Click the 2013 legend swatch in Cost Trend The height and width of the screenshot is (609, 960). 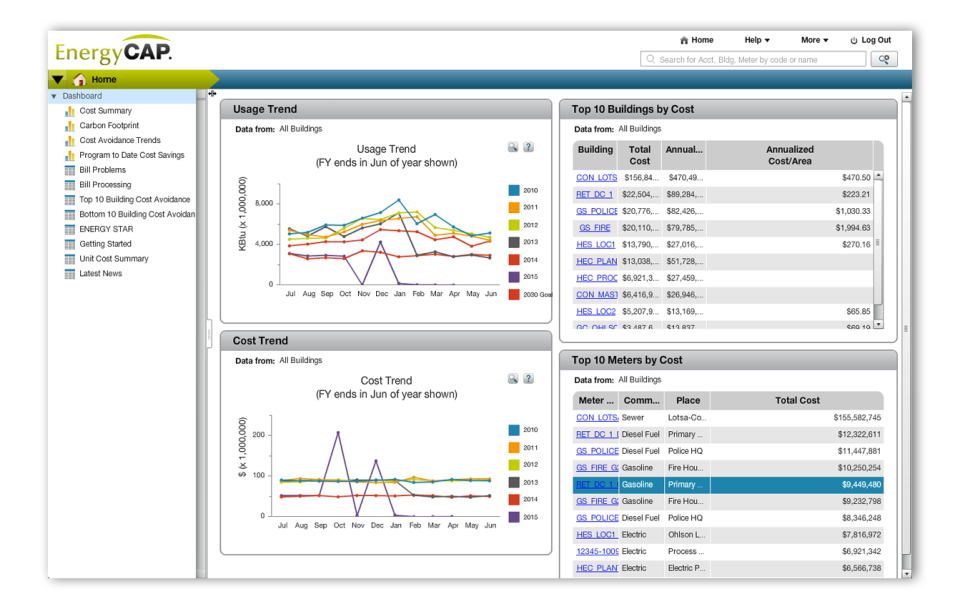[x=514, y=482]
